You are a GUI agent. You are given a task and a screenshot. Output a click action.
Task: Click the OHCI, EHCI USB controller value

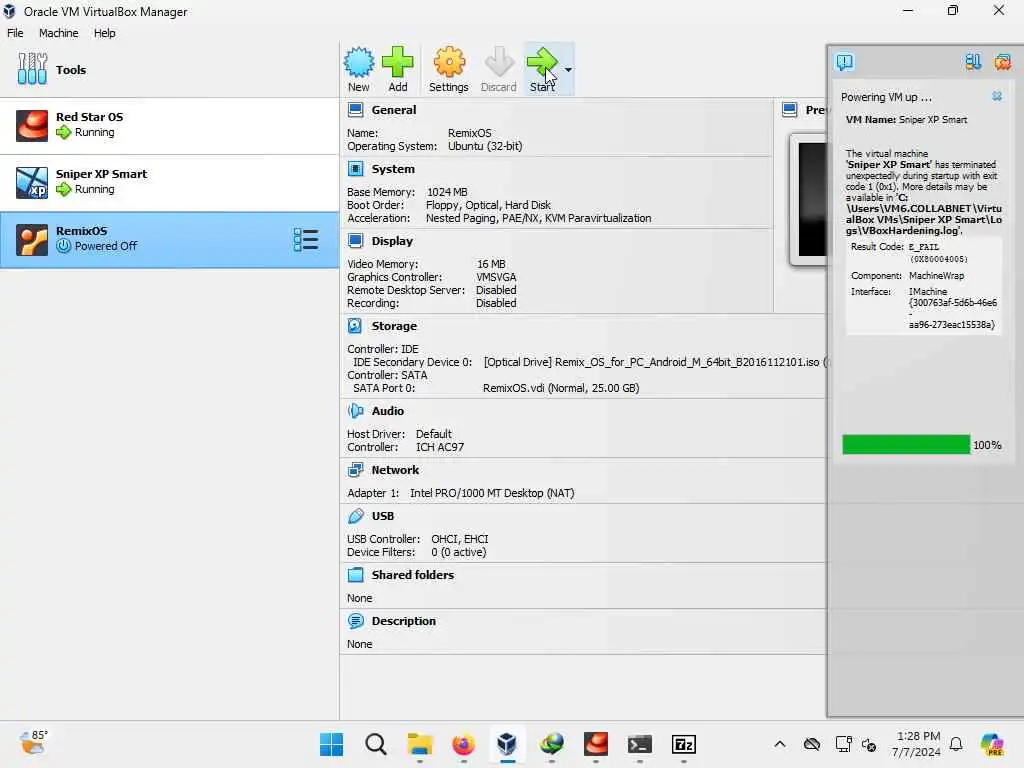click(x=459, y=539)
